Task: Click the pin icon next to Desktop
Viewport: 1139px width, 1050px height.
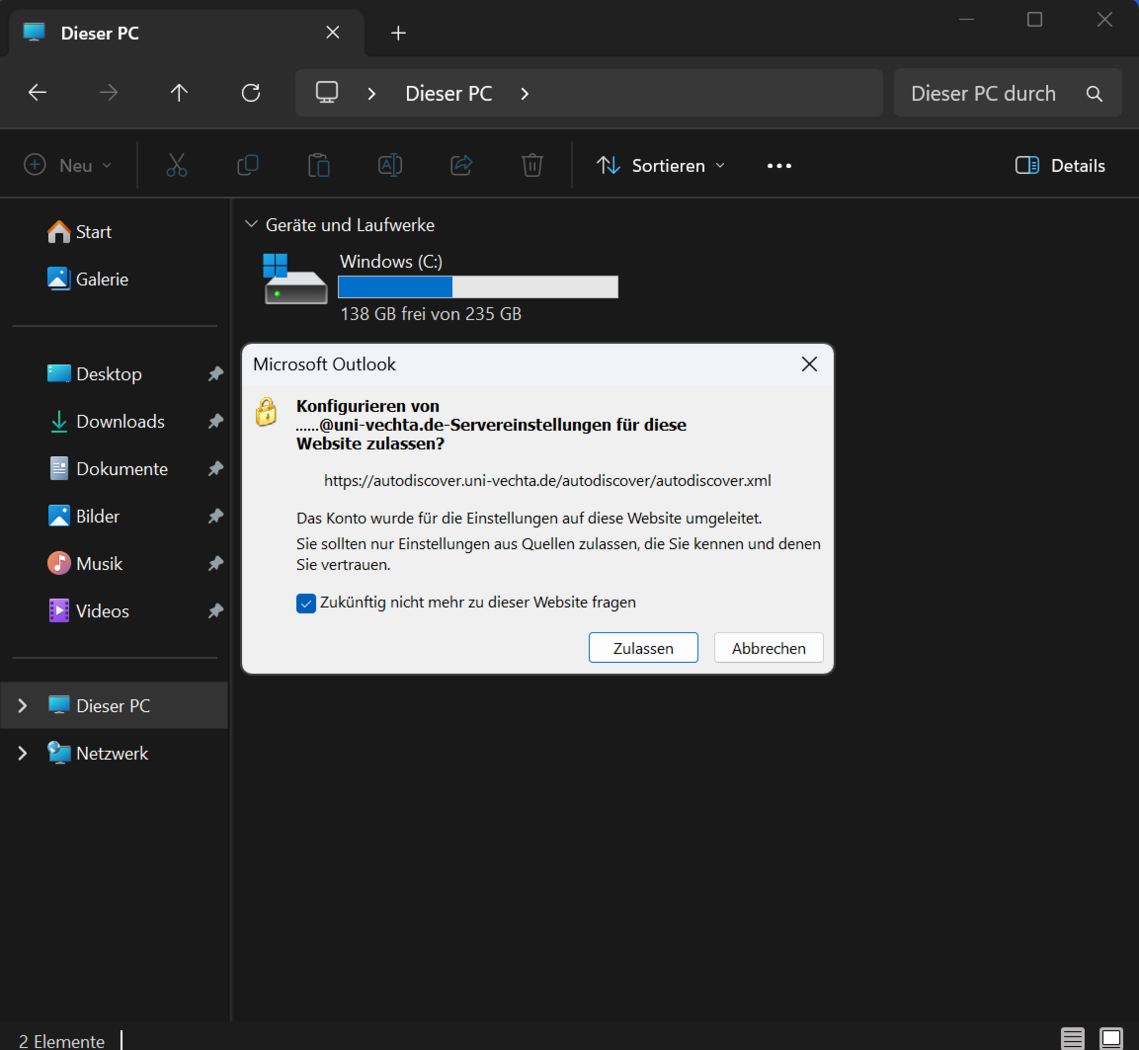Action: 215,373
